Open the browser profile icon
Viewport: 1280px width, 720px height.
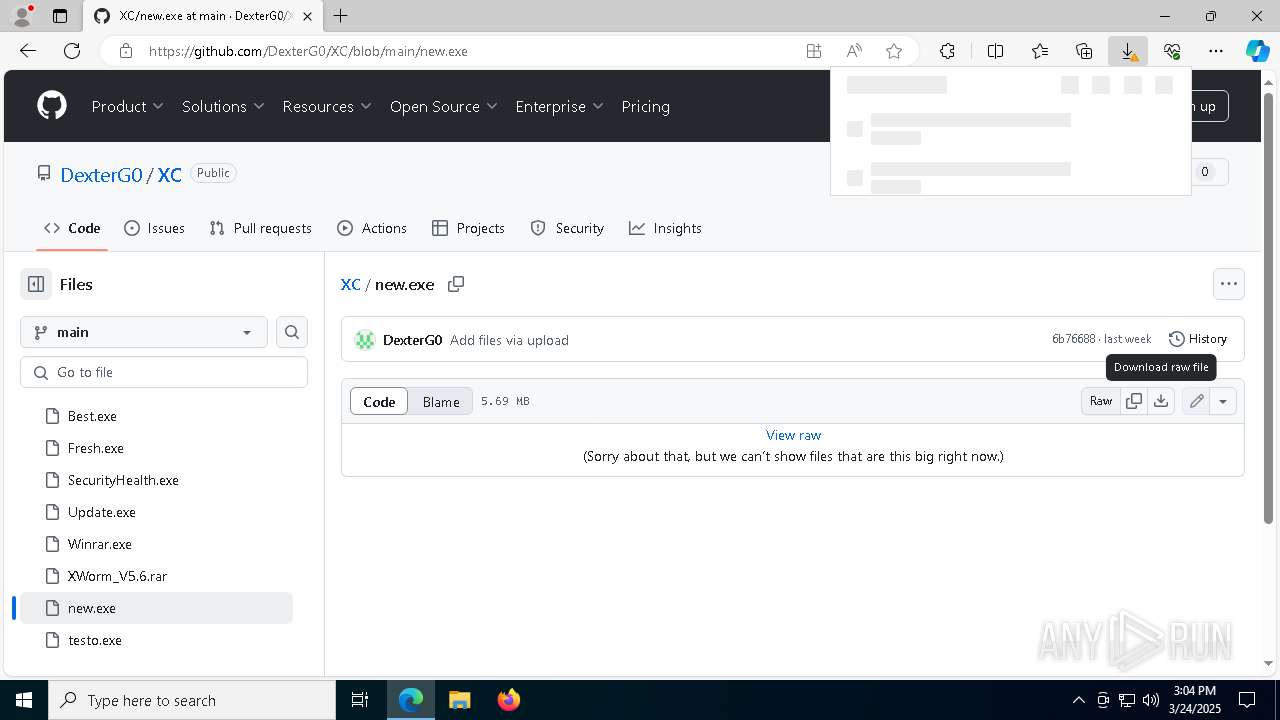(22, 16)
